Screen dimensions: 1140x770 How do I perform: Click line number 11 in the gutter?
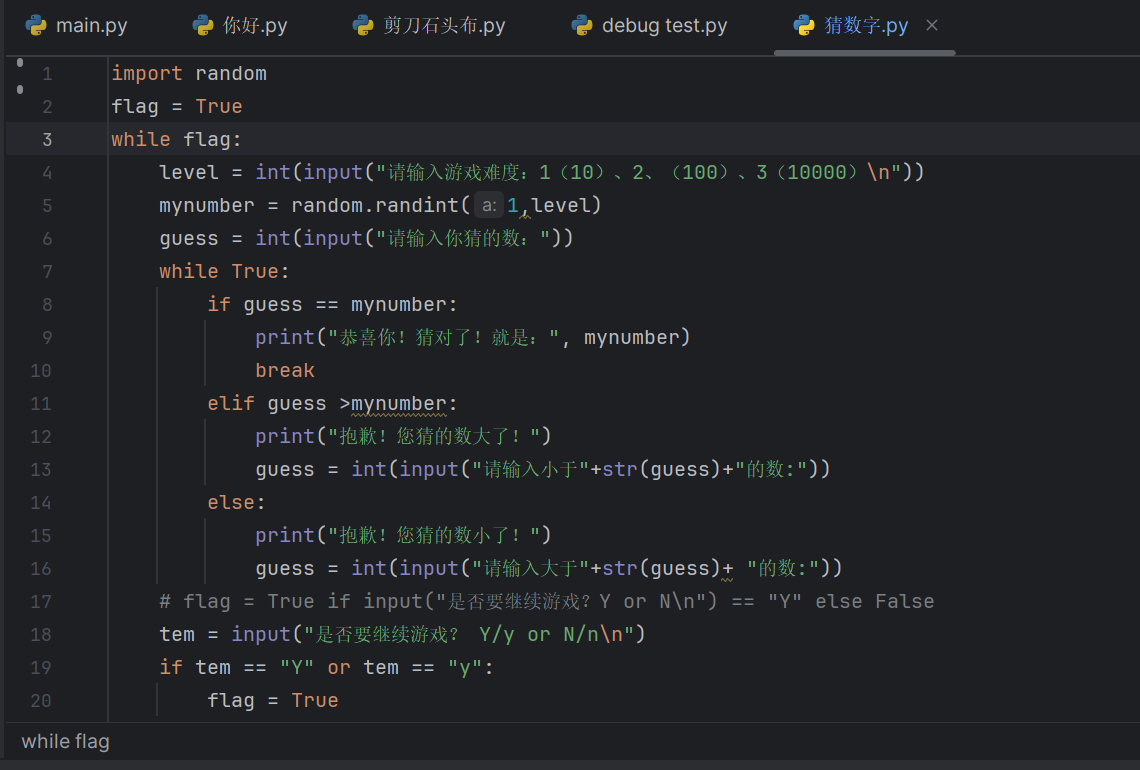(41, 403)
